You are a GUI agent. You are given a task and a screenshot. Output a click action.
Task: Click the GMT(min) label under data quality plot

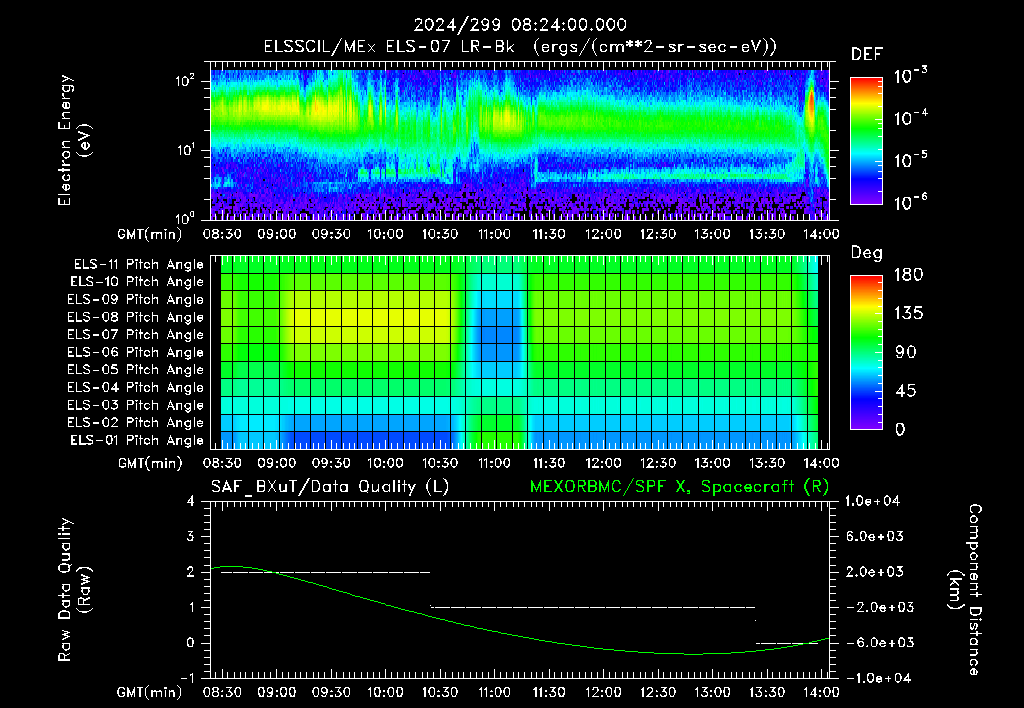[x=150, y=692]
